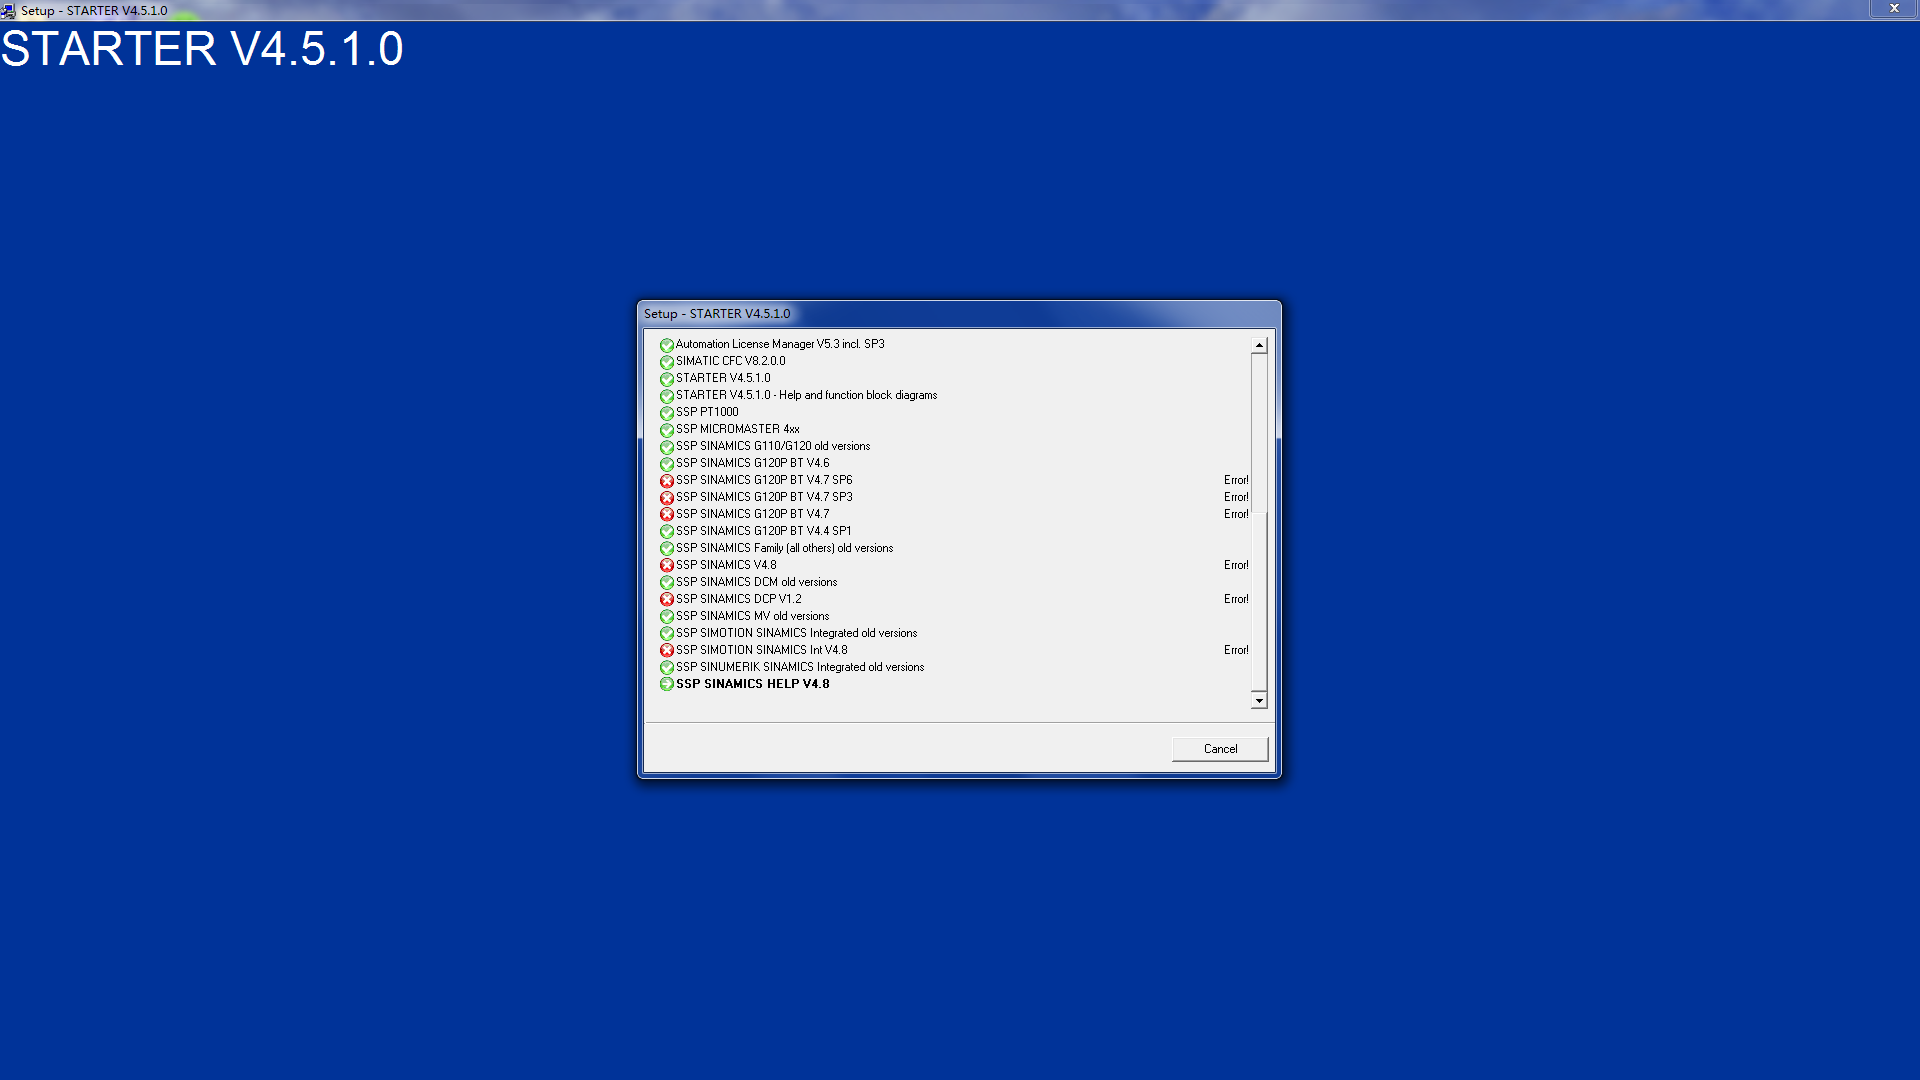Click red error icon beside SINAMICS DCP V1.2
This screenshot has width=1920, height=1080.
click(666, 600)
